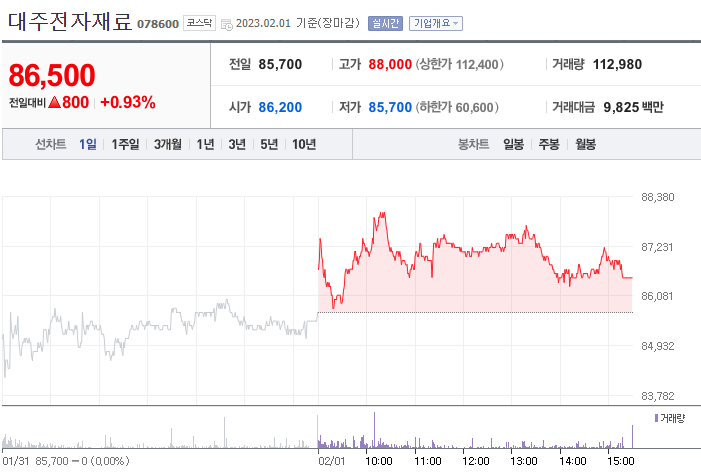
Task: Click the 거래대금 9,825 백만 value
Action: [633, 107]
